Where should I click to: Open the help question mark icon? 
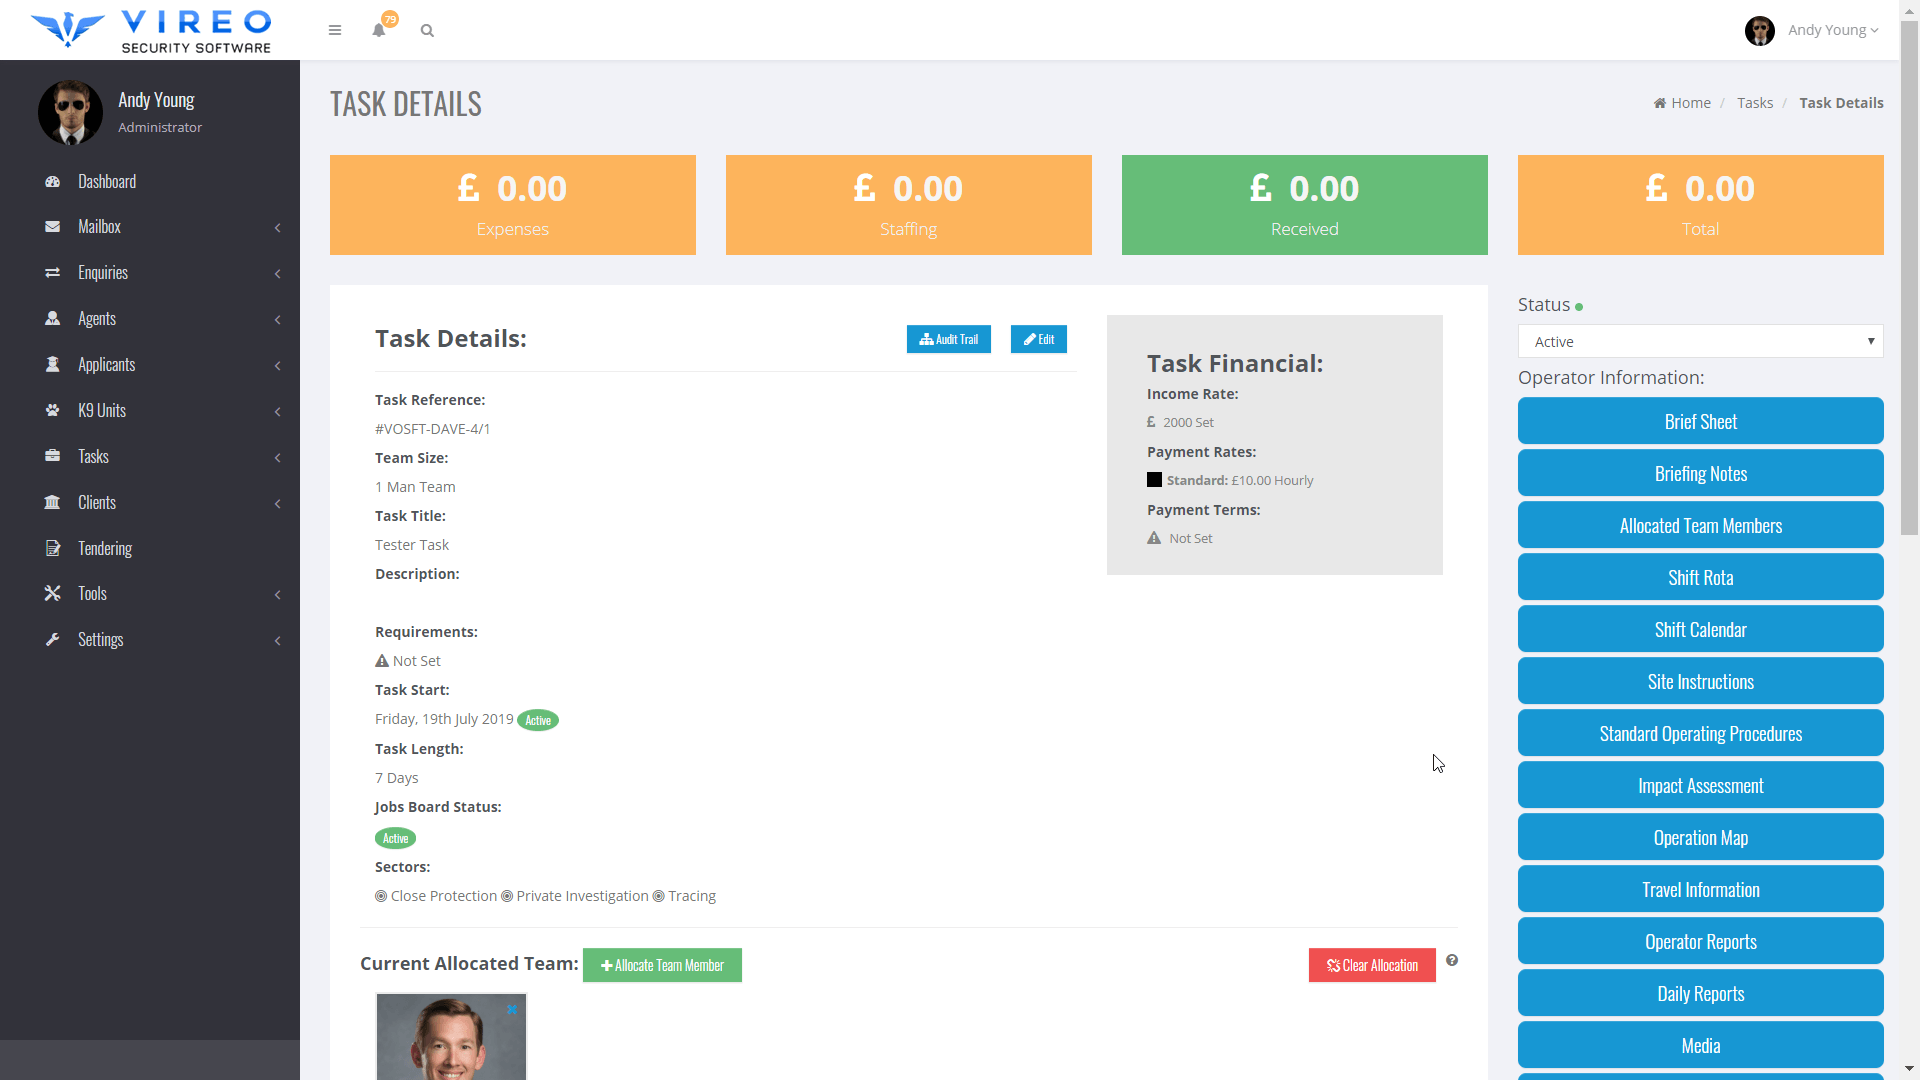coord(1453,960)
